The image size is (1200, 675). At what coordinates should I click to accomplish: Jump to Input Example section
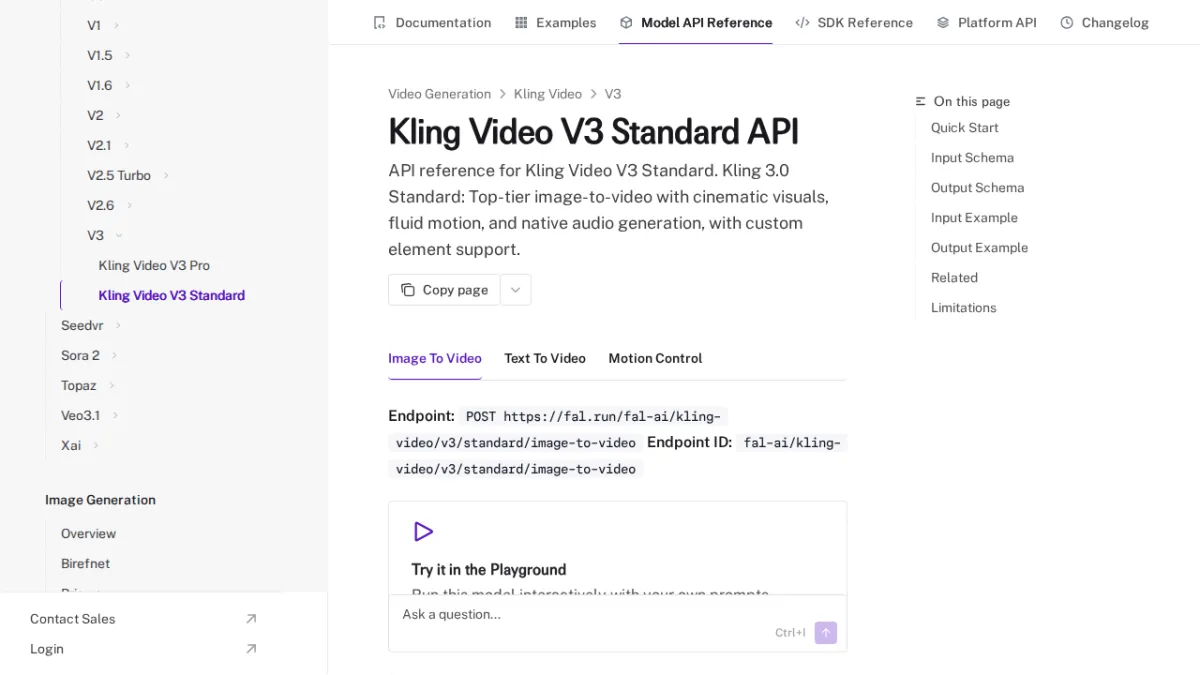coord(974,217)
